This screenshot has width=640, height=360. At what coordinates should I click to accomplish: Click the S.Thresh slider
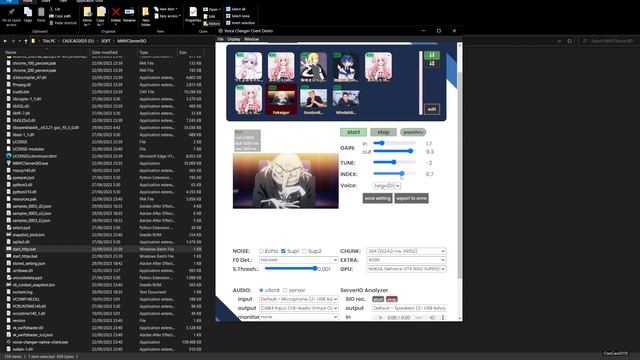291,269
